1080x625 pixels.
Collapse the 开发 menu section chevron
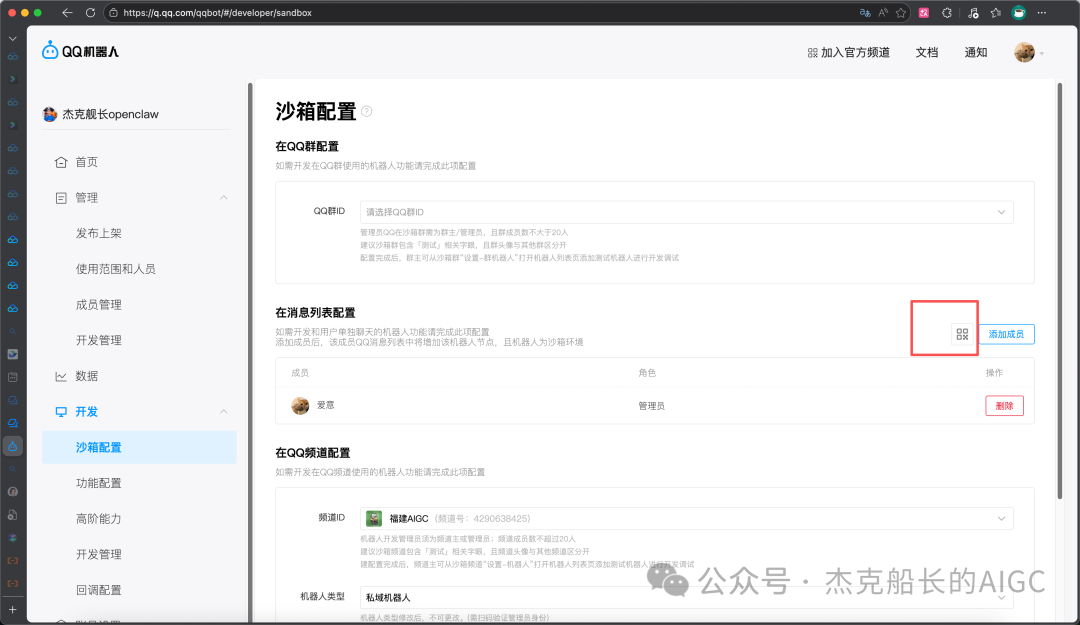click(x=224, y=411)
